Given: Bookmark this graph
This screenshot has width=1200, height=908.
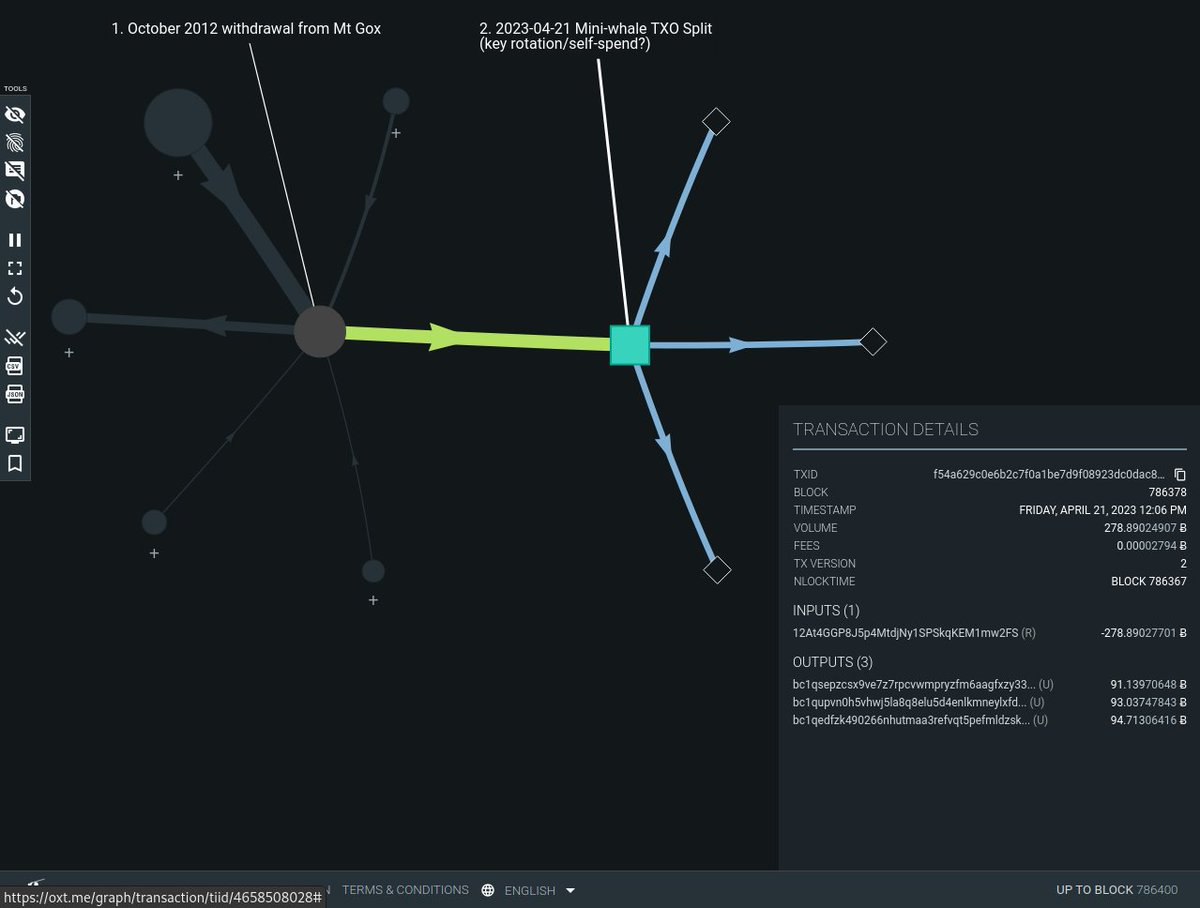Looking at the screenshot, I should click(15, 463).
